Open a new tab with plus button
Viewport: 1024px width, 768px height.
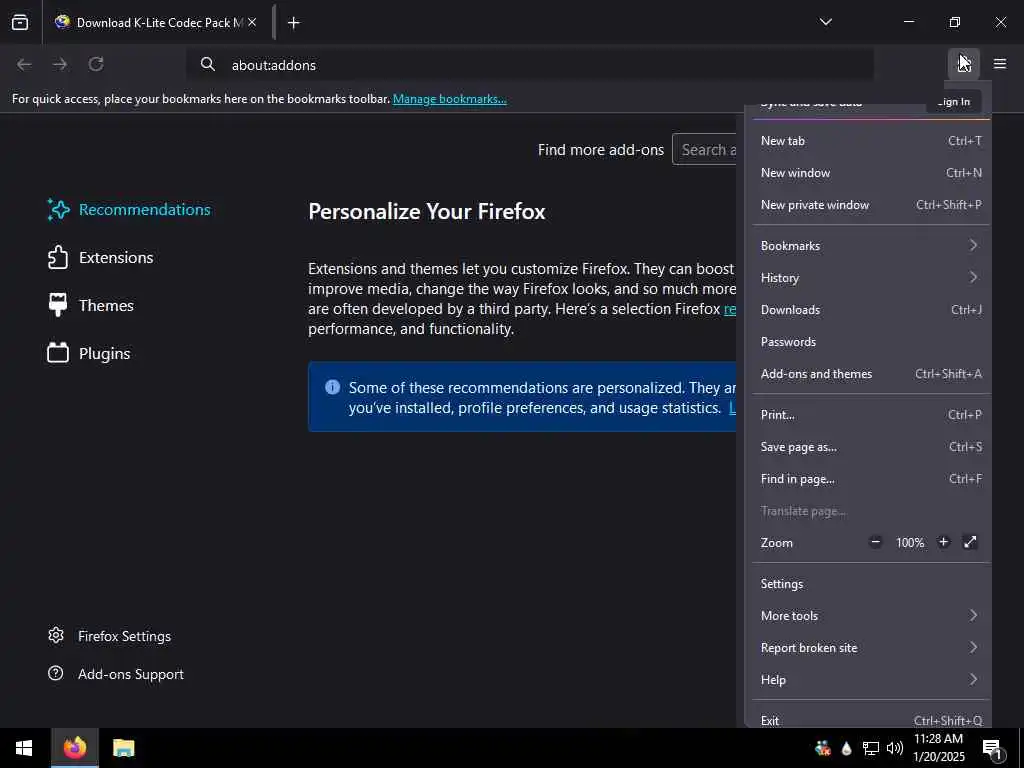pos(294,23)
